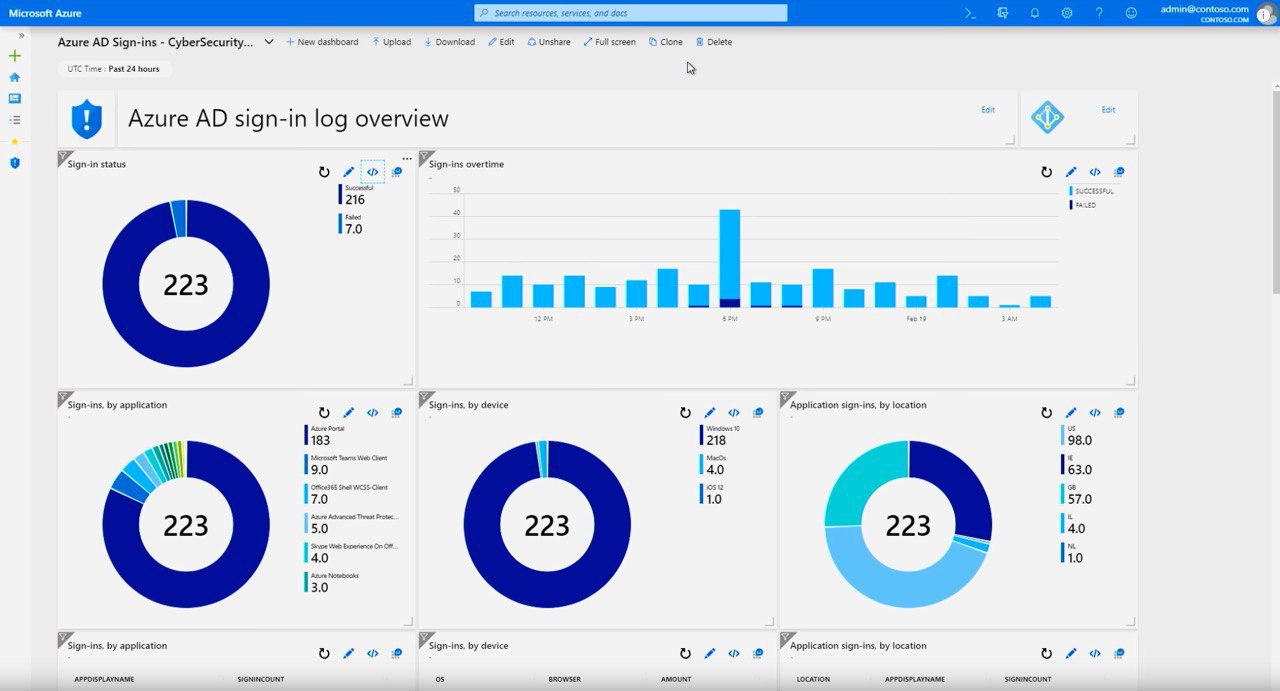Toggle the FAILED series in overtime legend

(1082, 205)
